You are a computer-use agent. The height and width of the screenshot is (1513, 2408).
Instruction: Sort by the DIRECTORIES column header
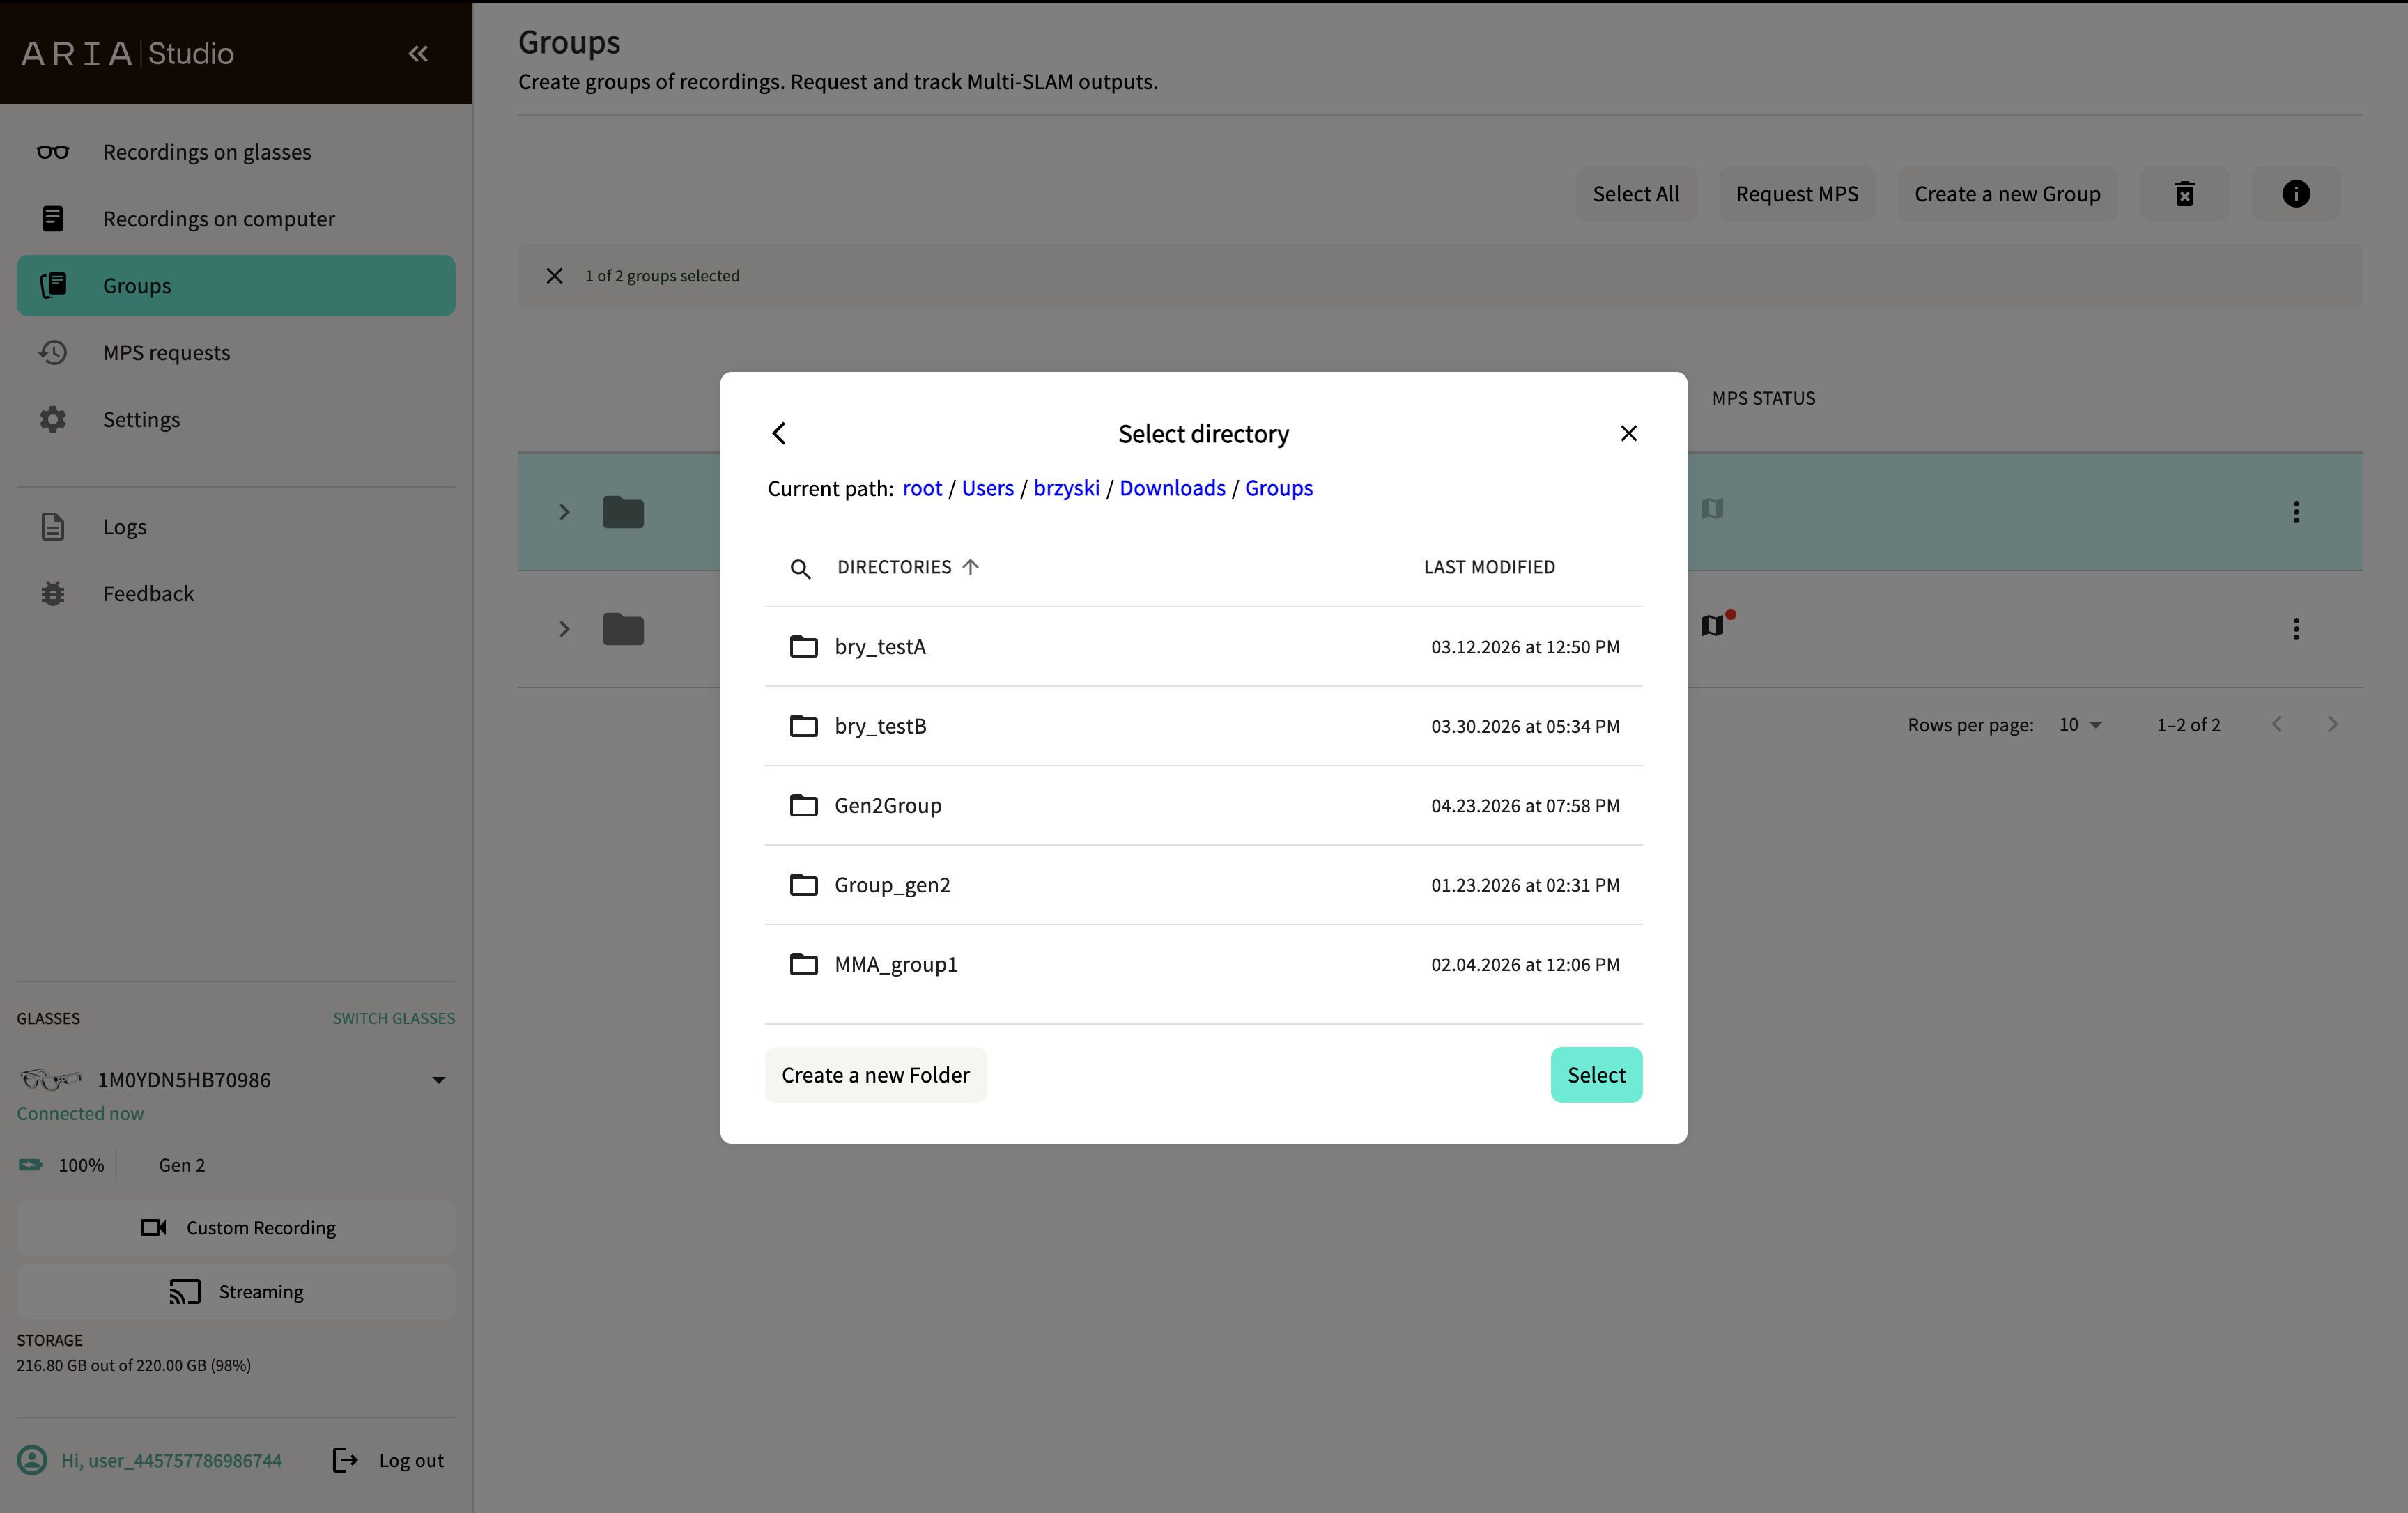pos(894,567)
